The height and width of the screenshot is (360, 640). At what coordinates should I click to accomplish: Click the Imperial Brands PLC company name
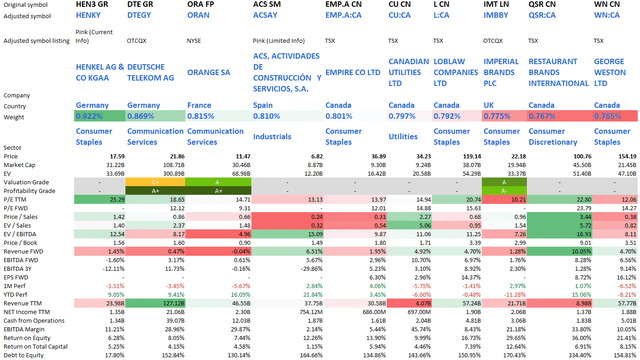pyautogui.click(x=501, y=72)
